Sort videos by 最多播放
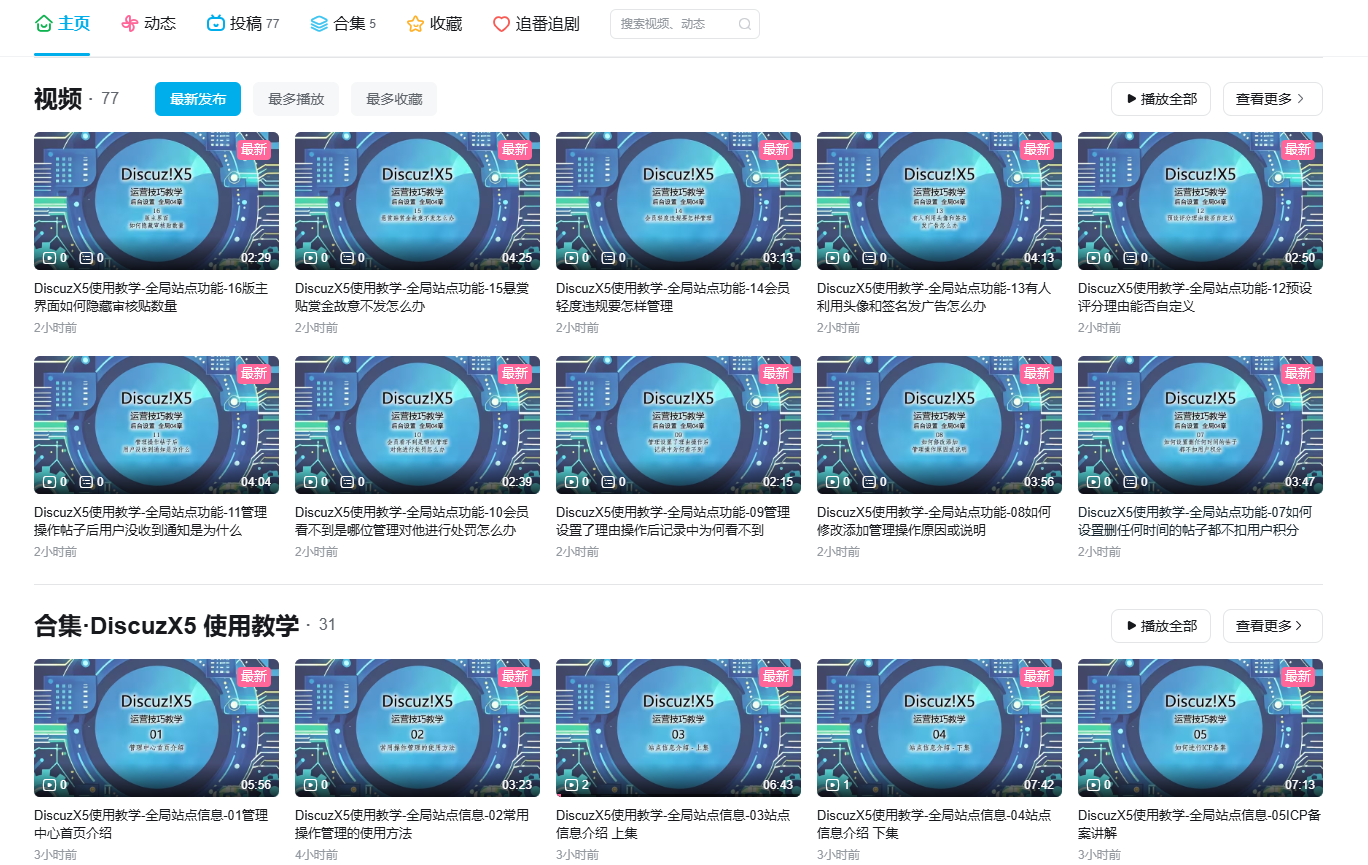 pos(296,99)
